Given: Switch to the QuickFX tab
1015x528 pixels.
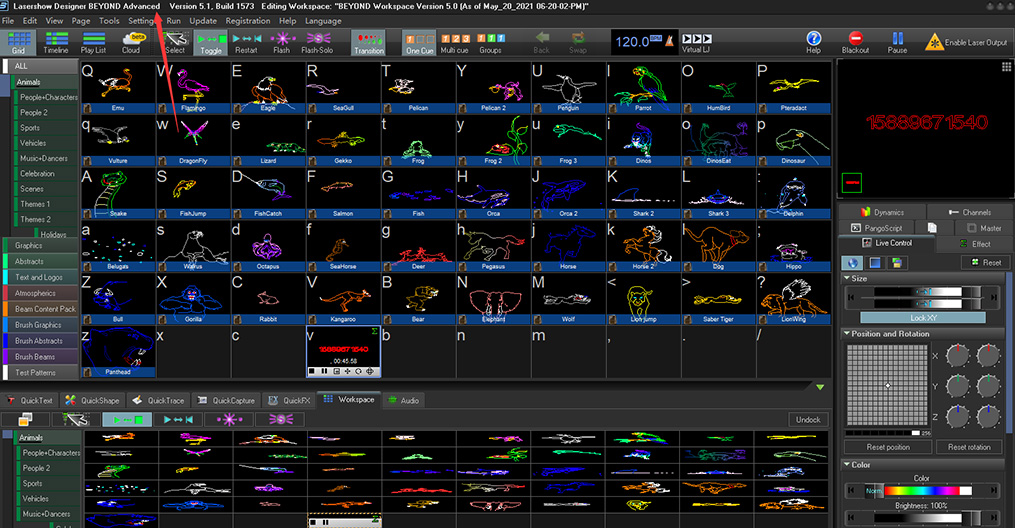Looking at the screenshot, I should tap(289, 400).
